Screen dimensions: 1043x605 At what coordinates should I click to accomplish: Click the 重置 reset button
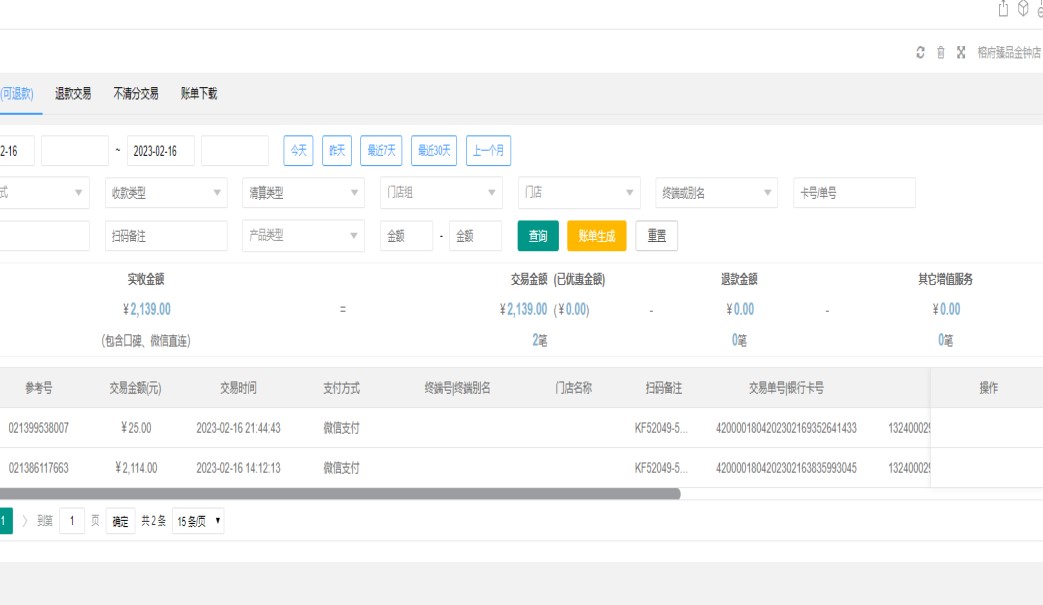[657, 236]
